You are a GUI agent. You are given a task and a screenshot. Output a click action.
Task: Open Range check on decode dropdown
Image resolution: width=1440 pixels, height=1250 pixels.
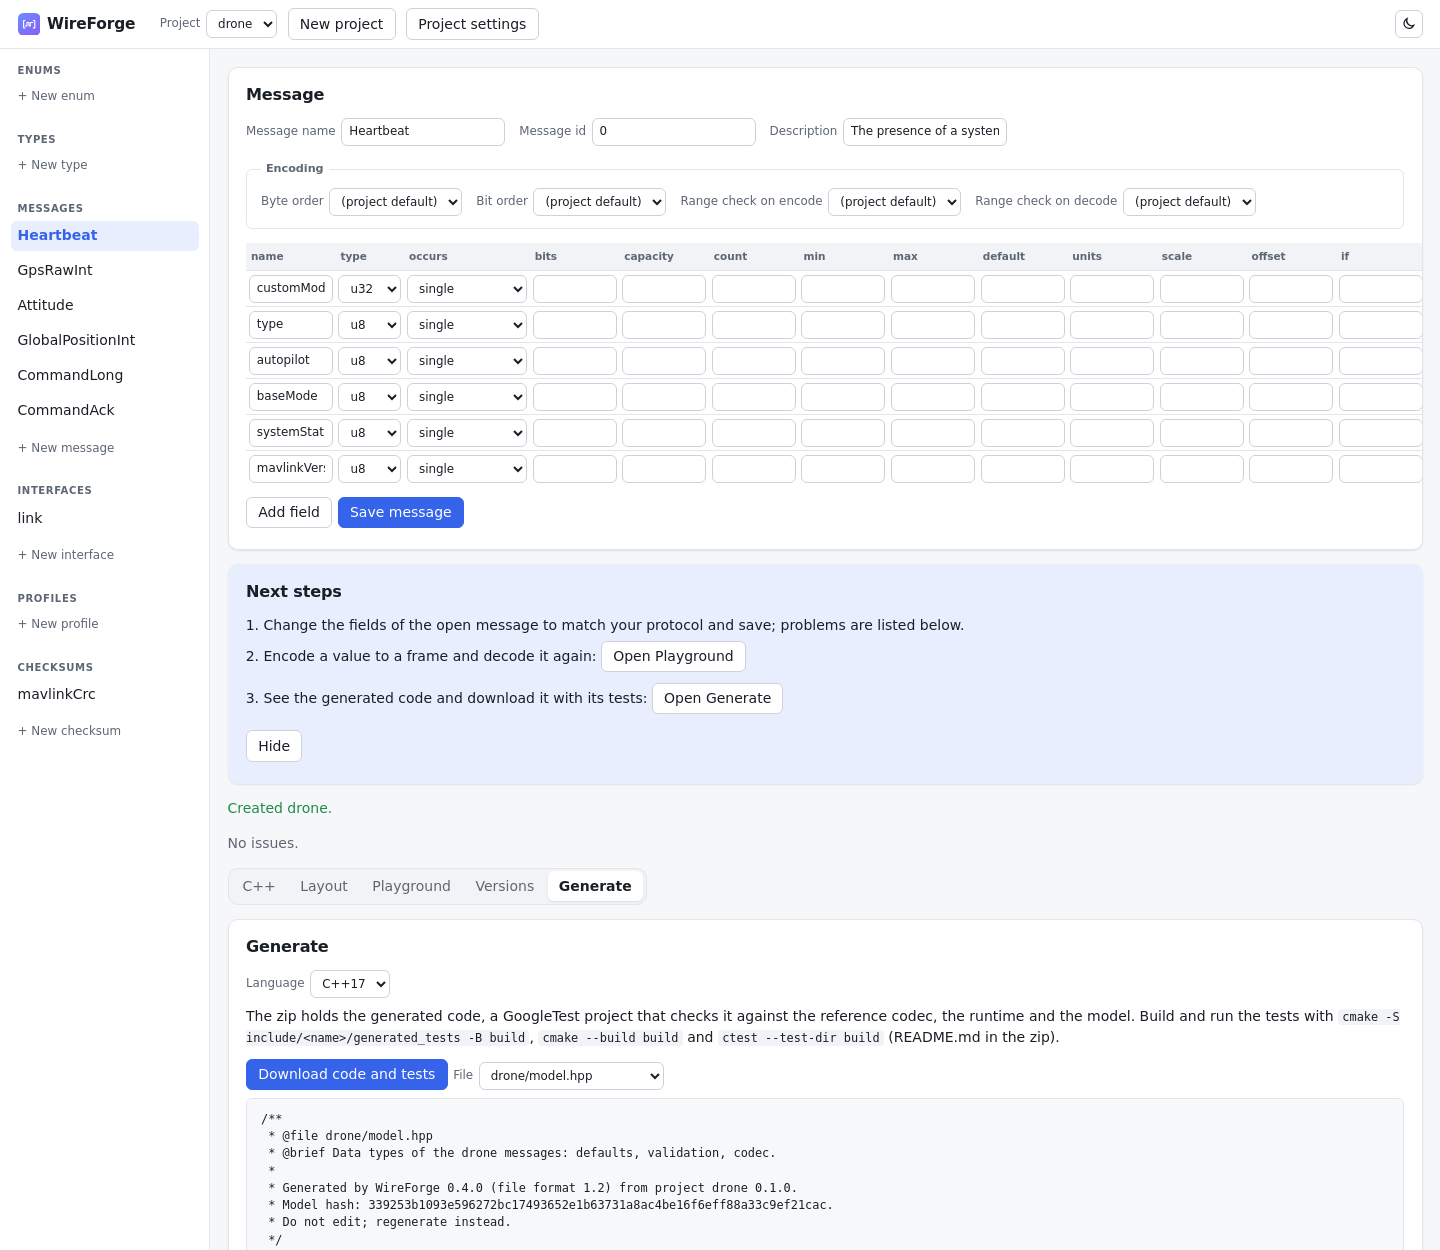pyautogui.click(x=1189, y=202)
